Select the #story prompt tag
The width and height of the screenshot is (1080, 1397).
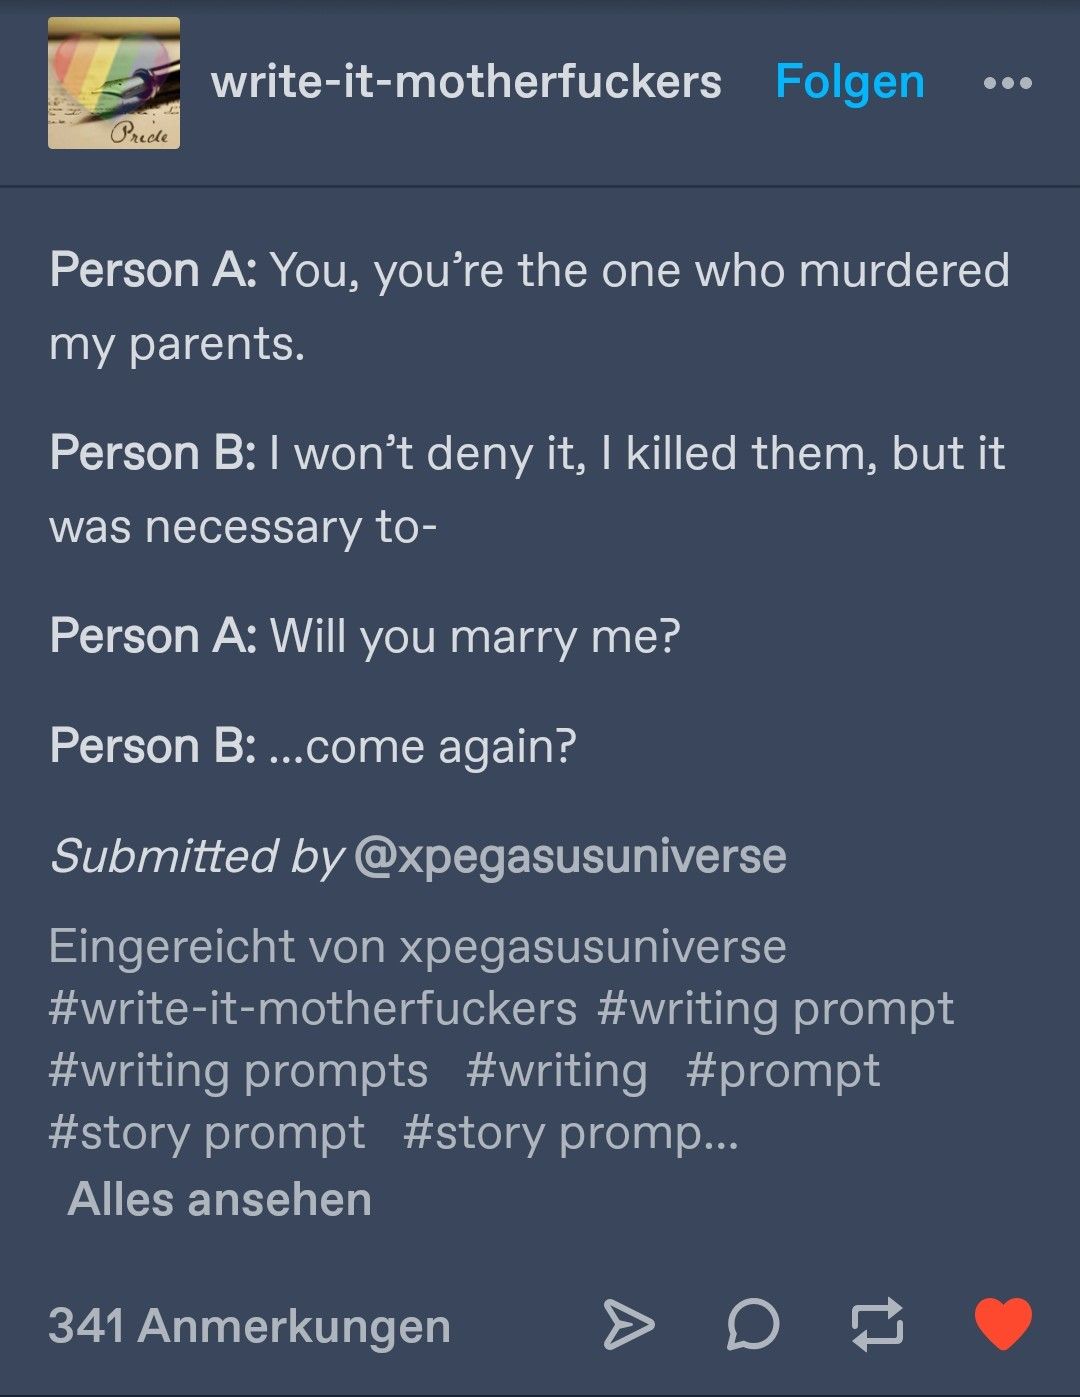207,1133
